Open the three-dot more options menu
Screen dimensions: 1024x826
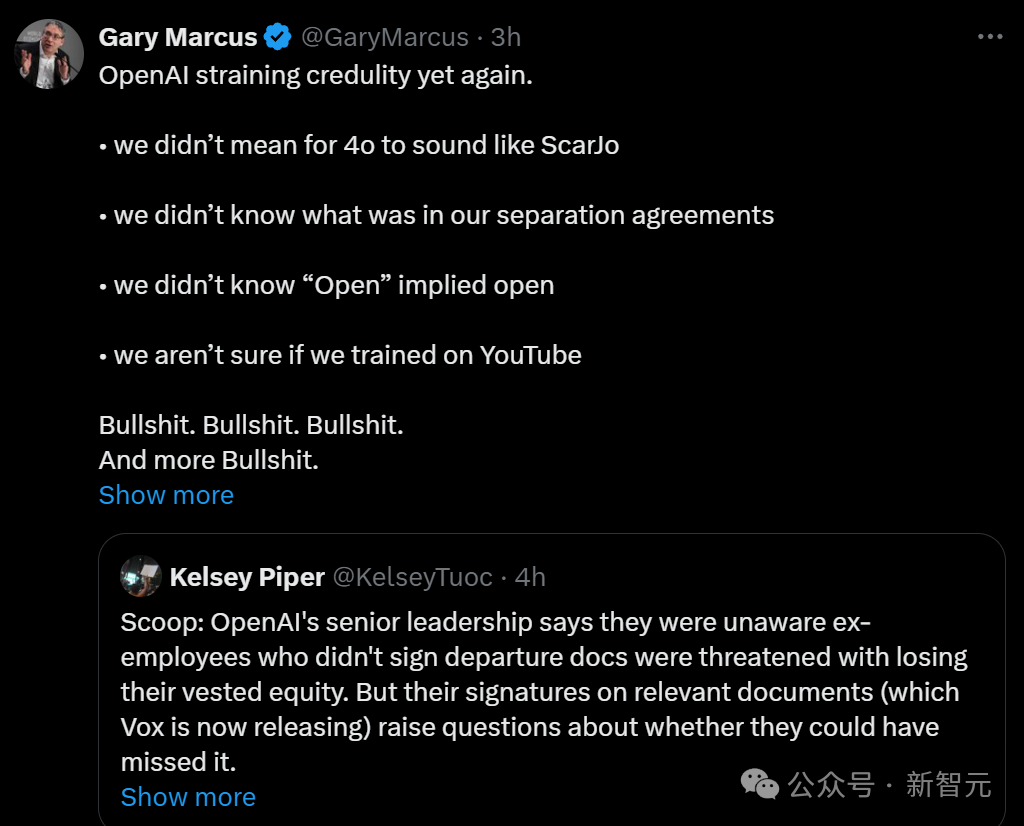pyautogui.click(x=989, y=37)
